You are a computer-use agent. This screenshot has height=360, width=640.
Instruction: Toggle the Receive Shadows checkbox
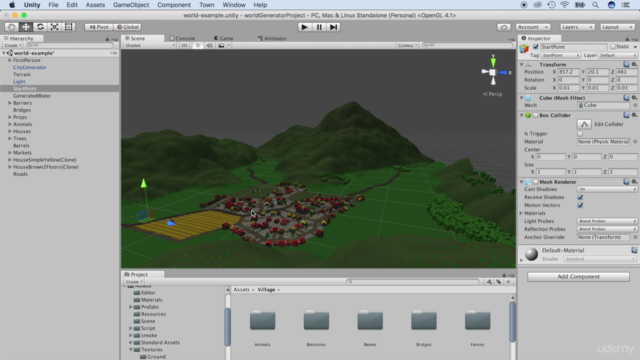[580, 197]
